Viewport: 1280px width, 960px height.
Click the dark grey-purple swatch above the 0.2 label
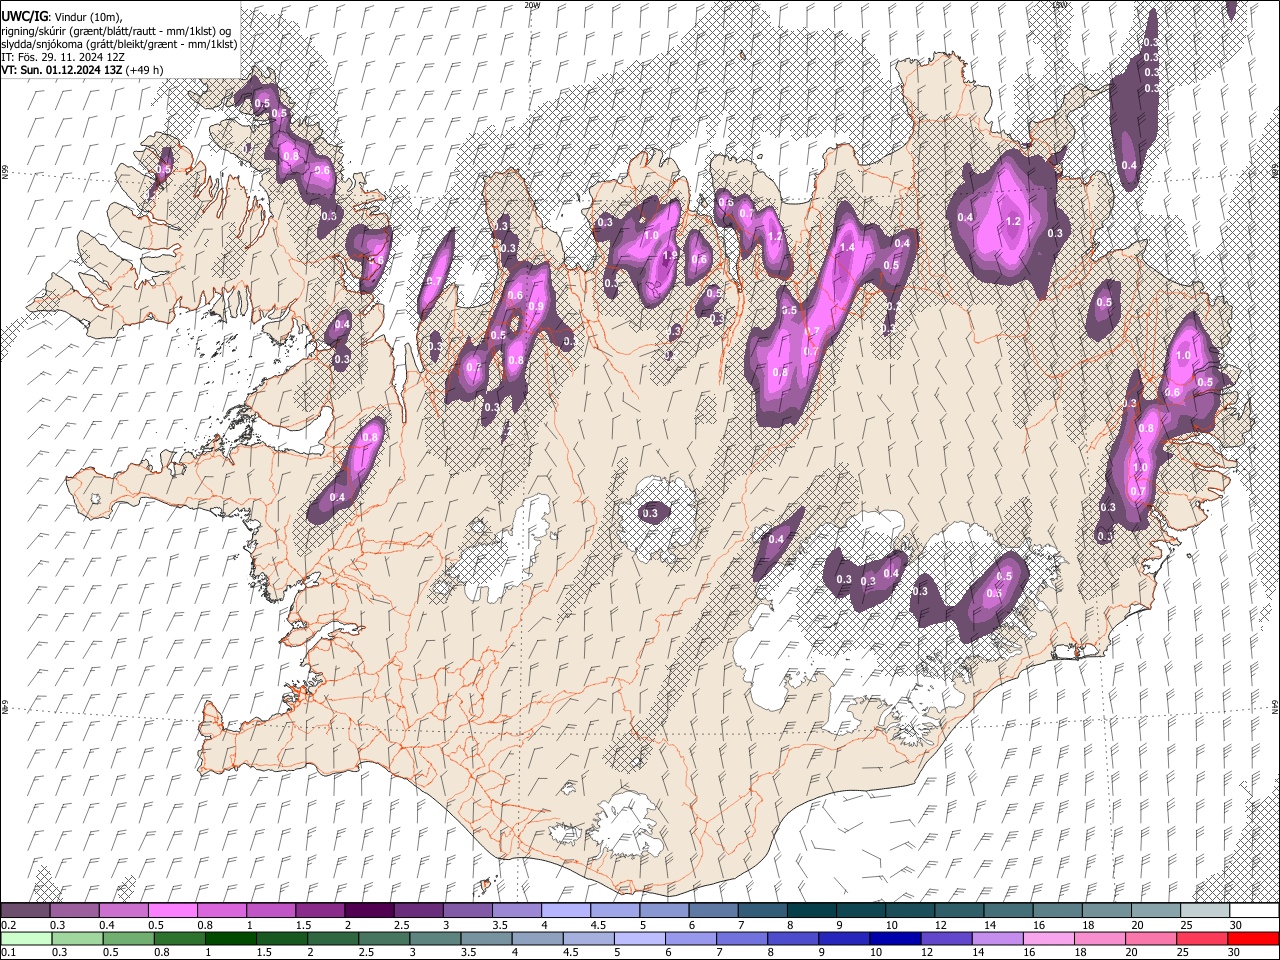[26, 911]
